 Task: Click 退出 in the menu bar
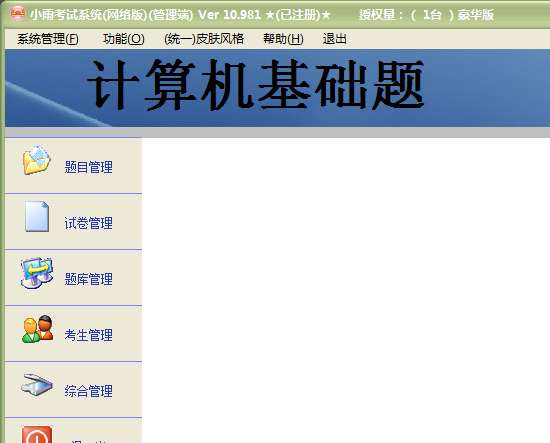[335, 39]
